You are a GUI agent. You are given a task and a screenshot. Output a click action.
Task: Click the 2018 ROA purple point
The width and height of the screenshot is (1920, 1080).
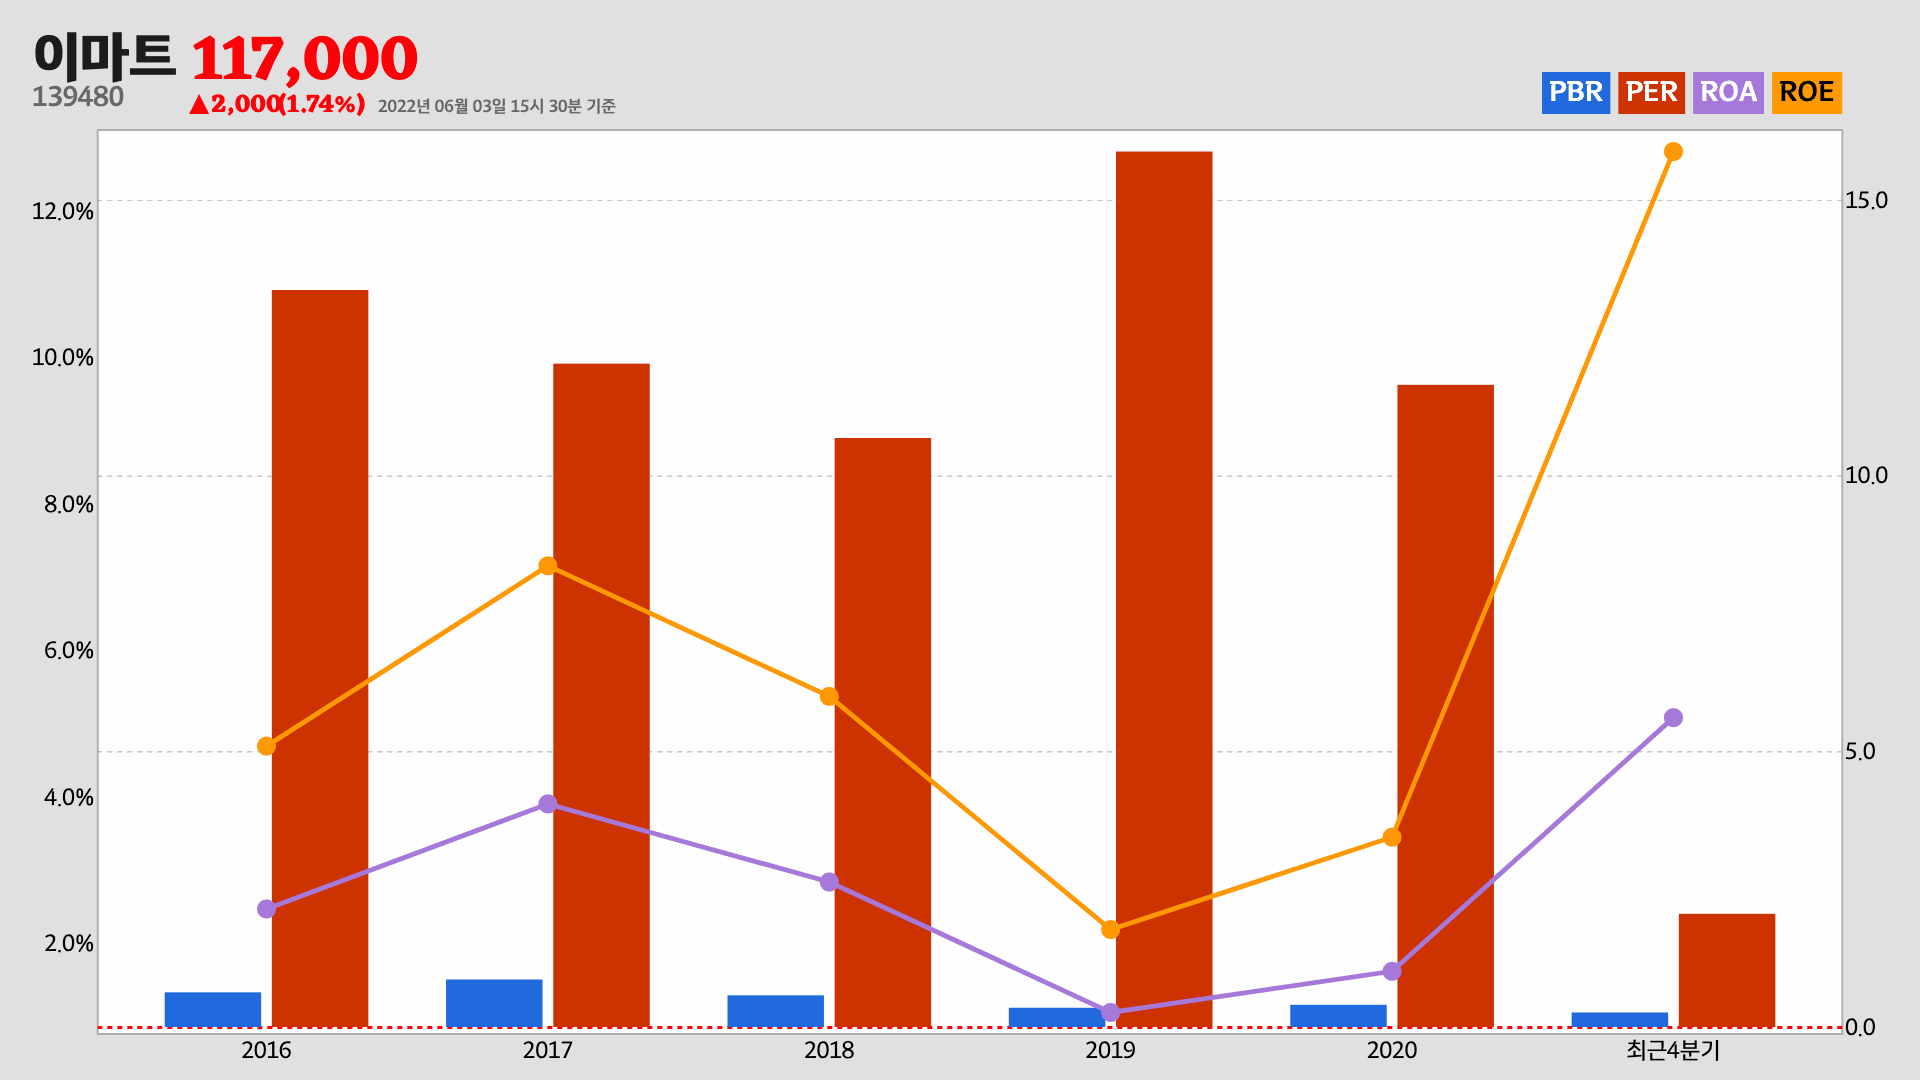click(829, 882)
